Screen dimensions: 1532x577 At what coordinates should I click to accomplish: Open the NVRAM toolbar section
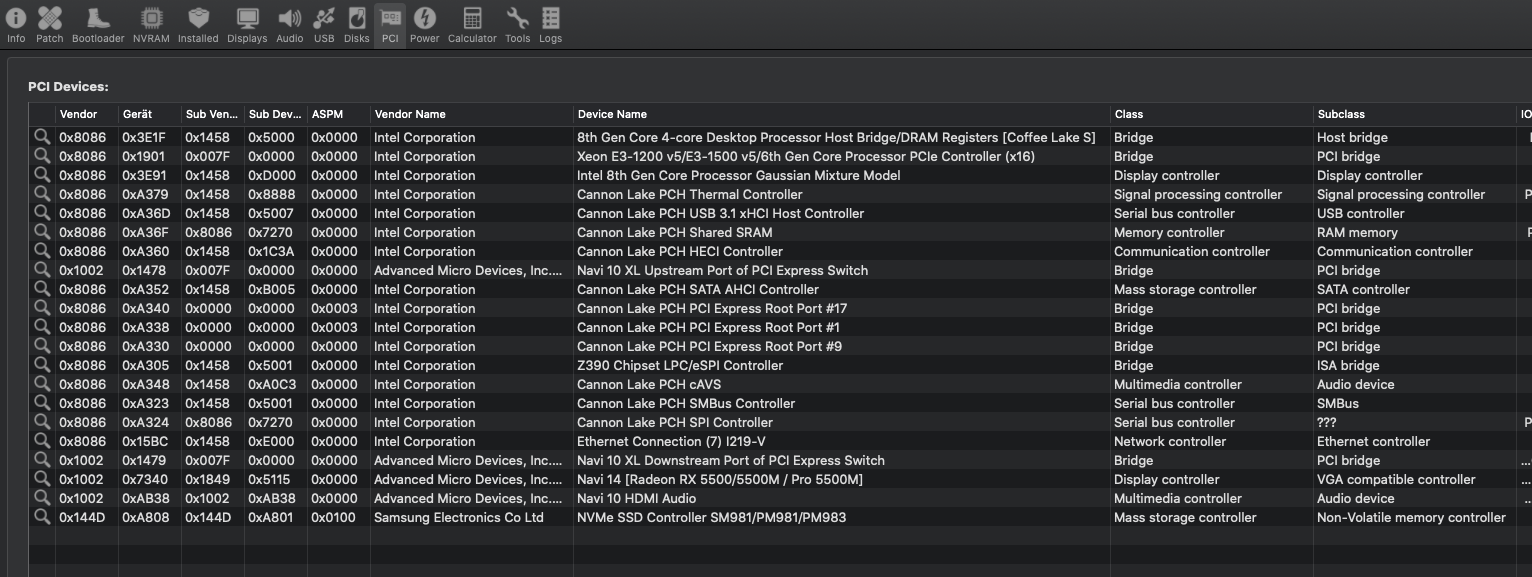click(x=151, y=24)
